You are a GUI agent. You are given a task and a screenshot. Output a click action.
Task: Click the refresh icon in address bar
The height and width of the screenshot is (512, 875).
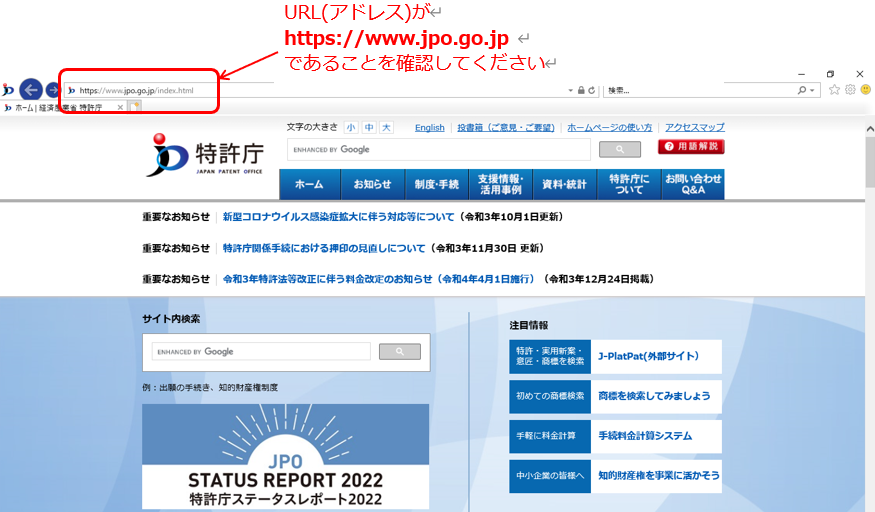[x=592, y=91]
